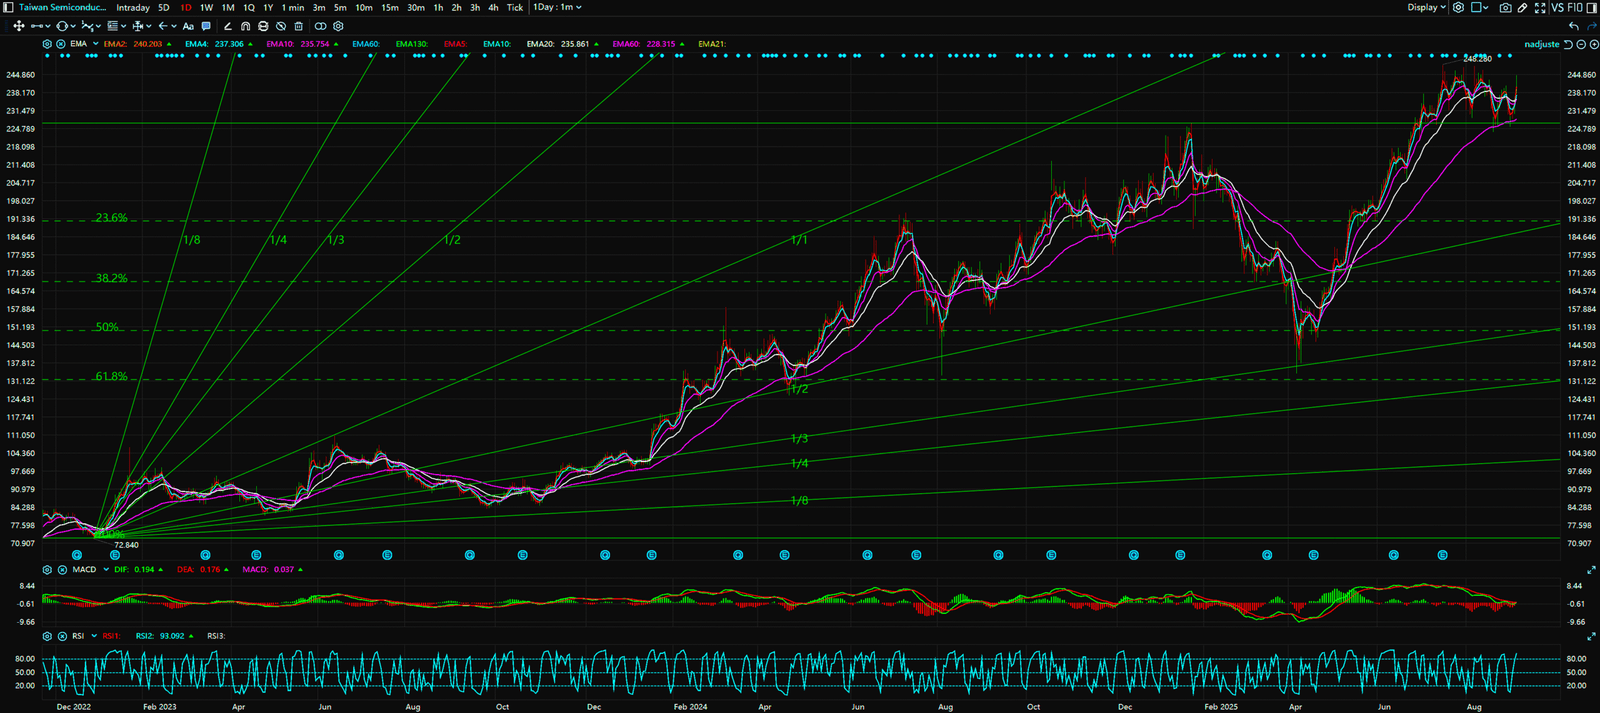1600x713 pixels.
Task: Switch to the 1W timeframe
Action: pos(206,8)
